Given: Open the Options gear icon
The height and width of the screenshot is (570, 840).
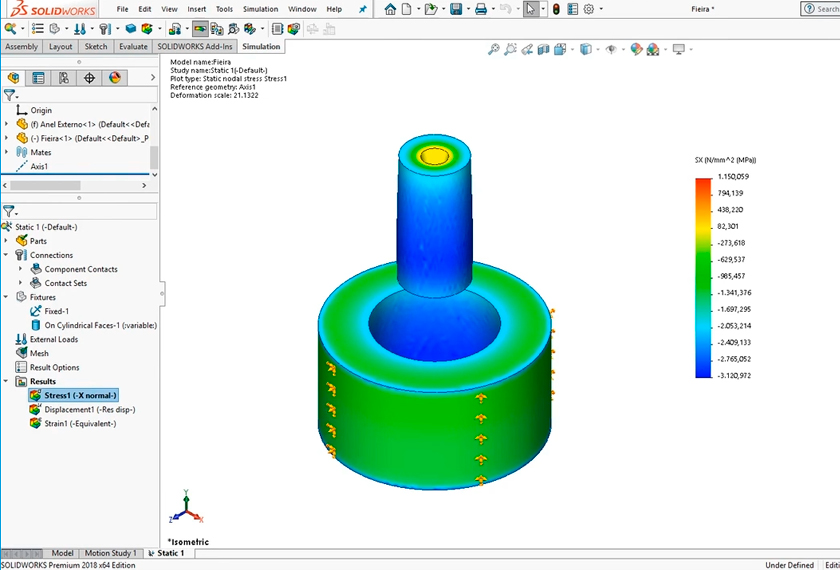Looking at the screenshot, I should 589,9.
